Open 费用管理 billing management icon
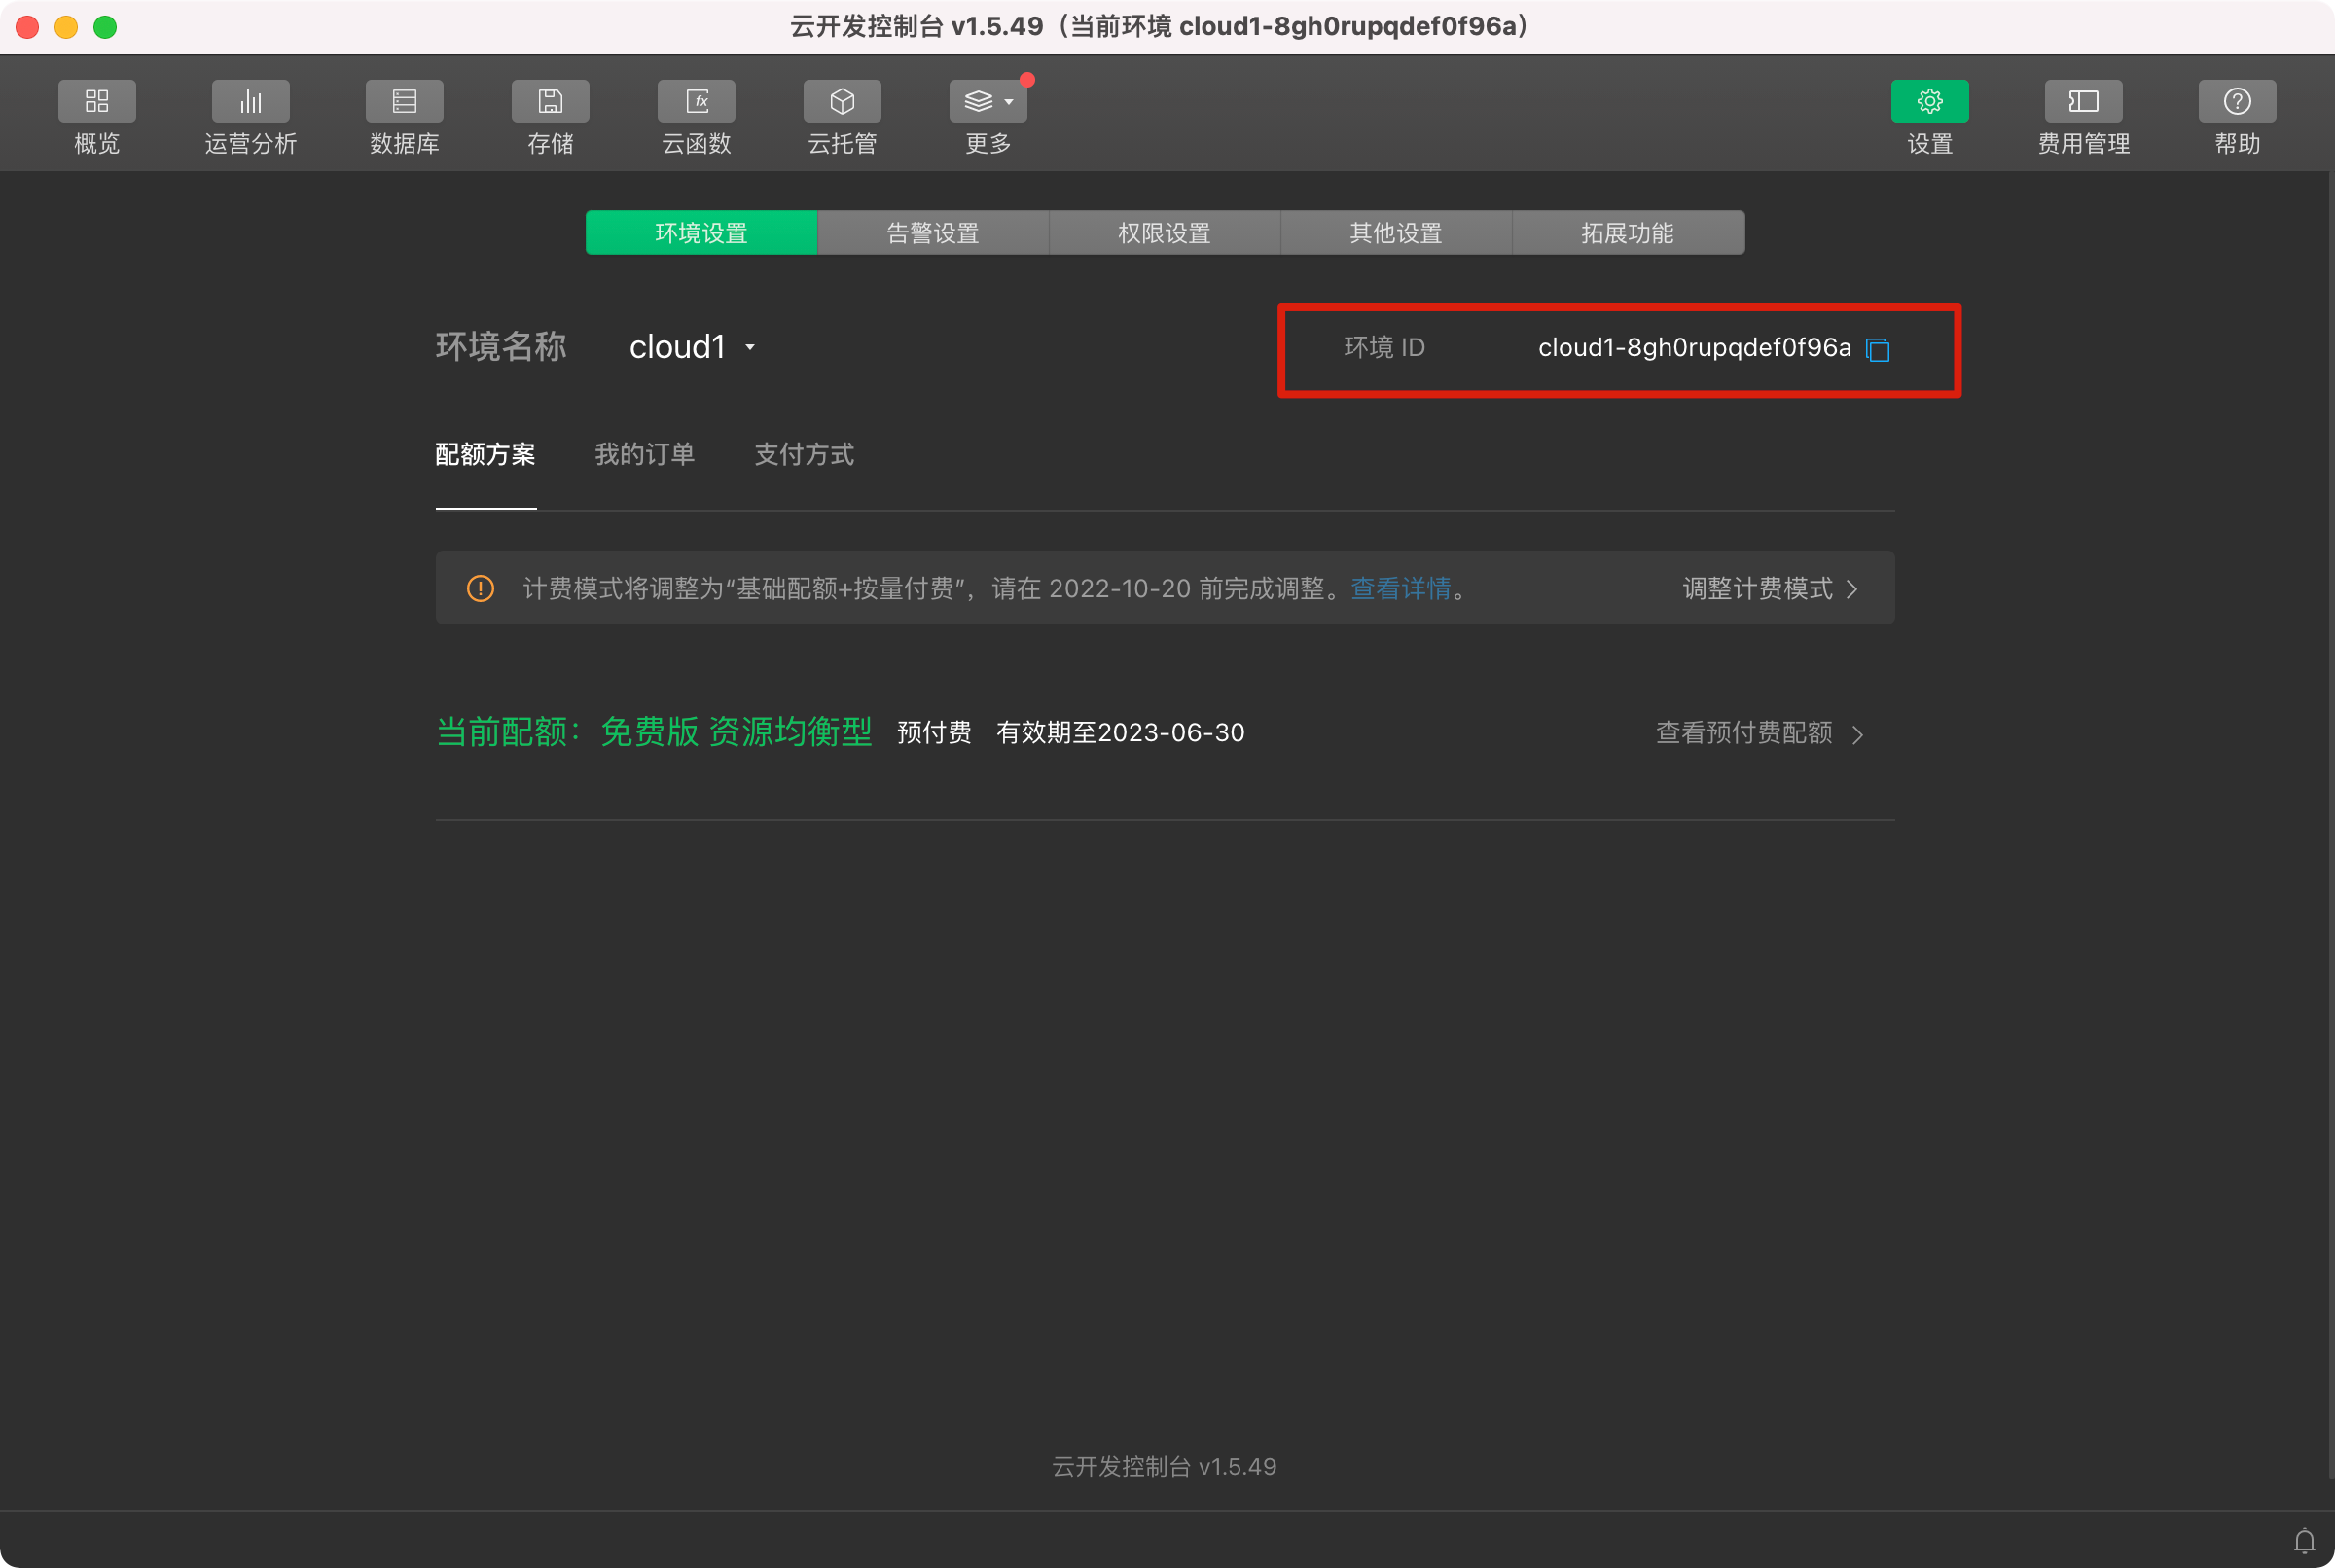 2083,101
